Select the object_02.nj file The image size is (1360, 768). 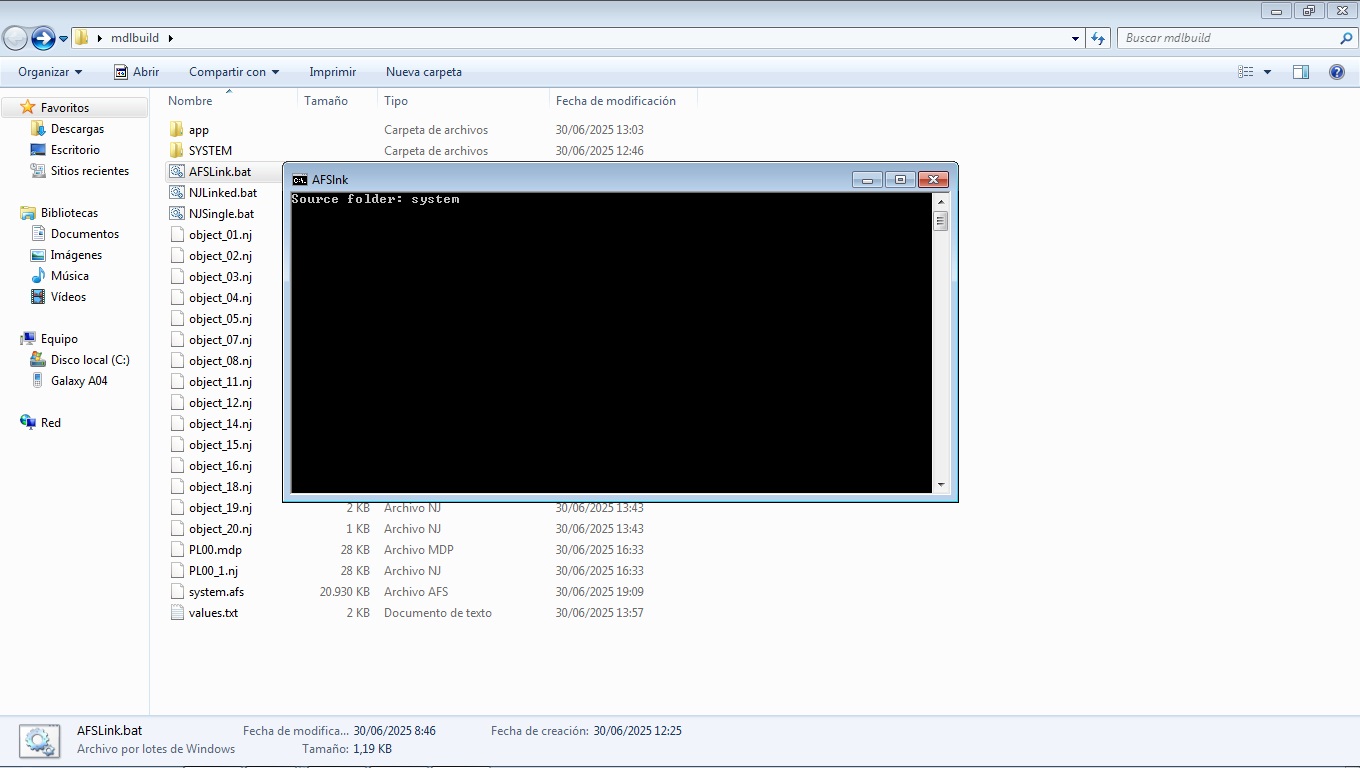click(220, 256)
